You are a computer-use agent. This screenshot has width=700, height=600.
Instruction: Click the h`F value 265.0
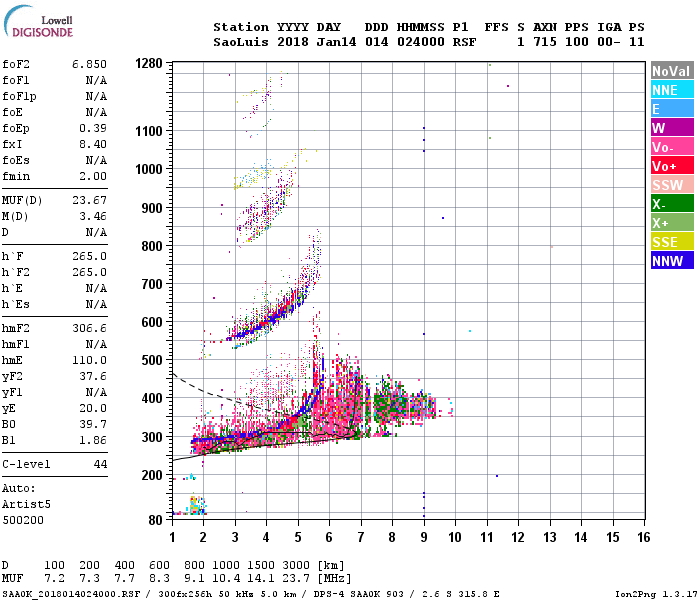(89, 256)
